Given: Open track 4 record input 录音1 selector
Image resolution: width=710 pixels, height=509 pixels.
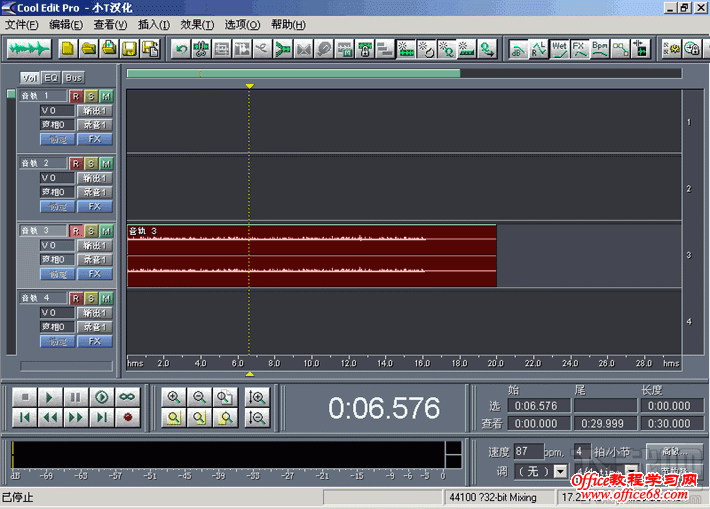Looking at the screenshot, I should pyautogui.click(x=95, y=327).
